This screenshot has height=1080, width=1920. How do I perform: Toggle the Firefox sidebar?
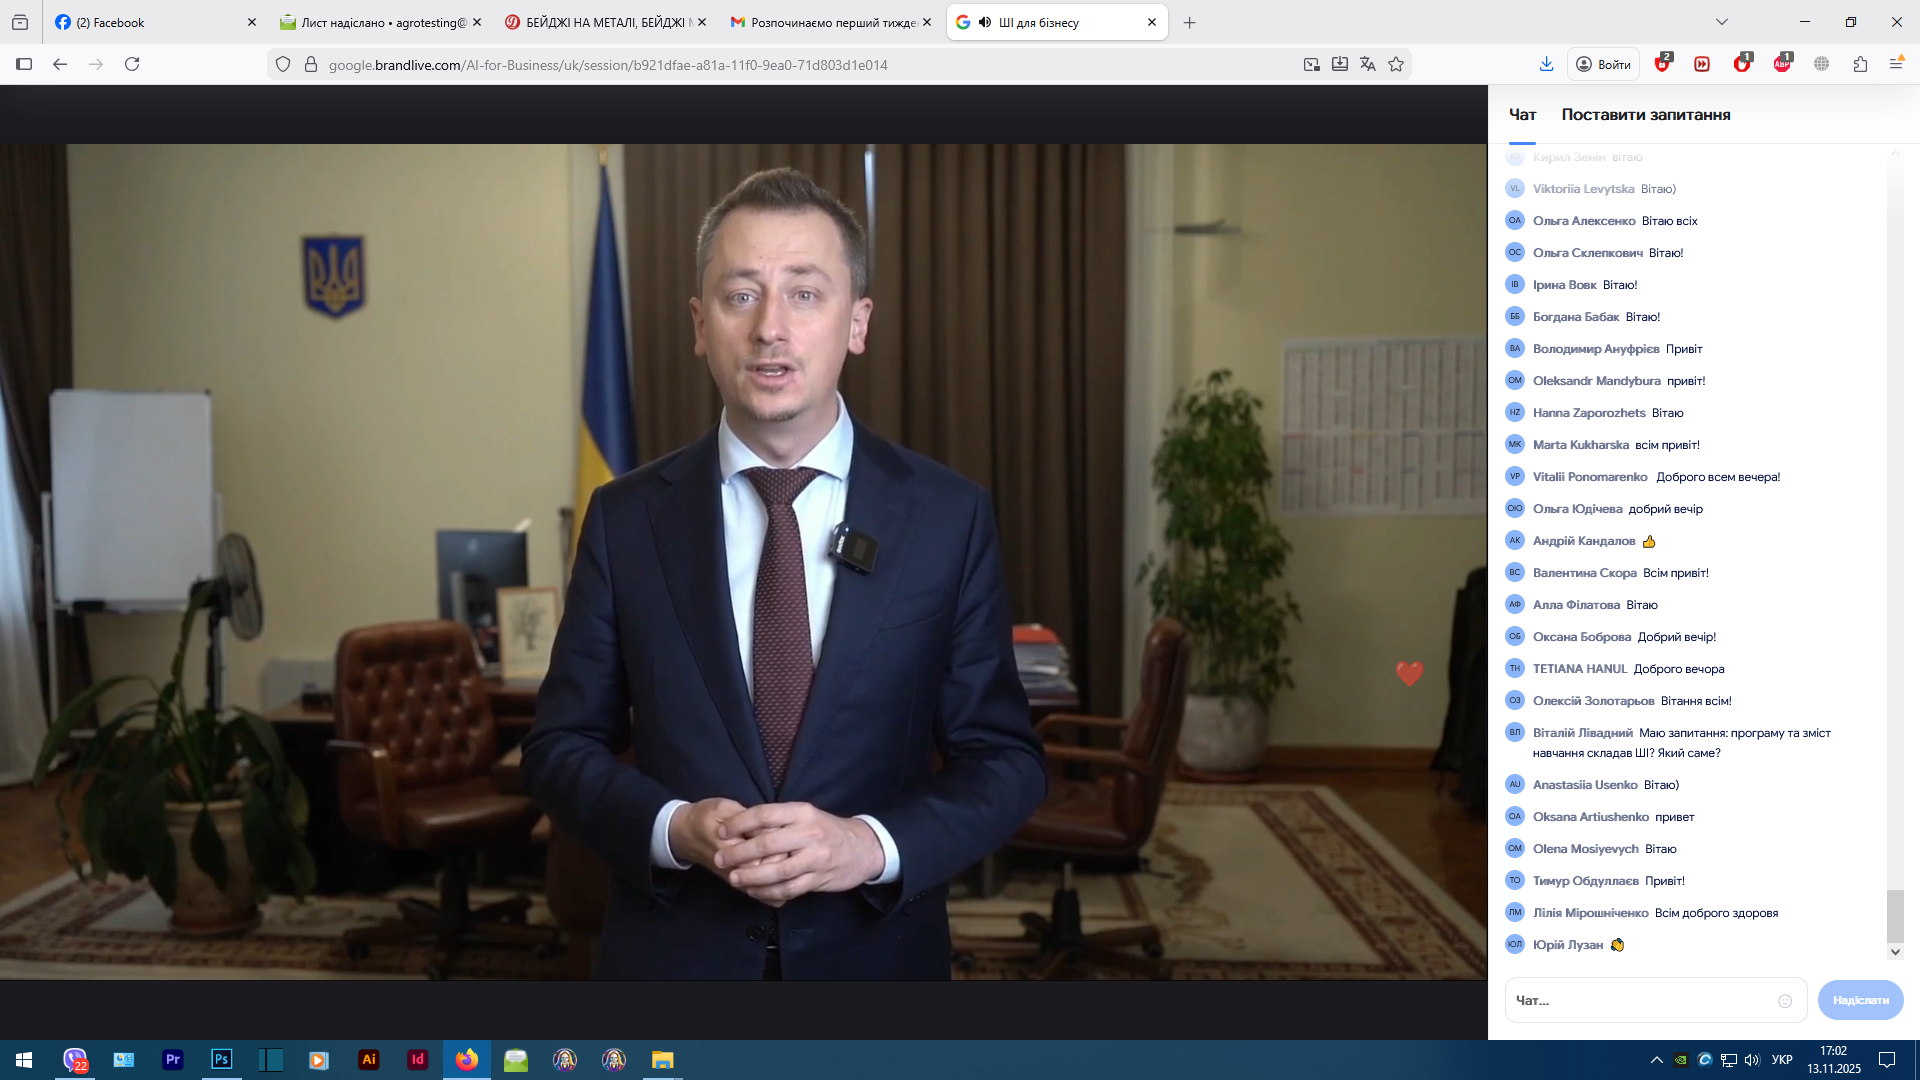coord(24,65)
